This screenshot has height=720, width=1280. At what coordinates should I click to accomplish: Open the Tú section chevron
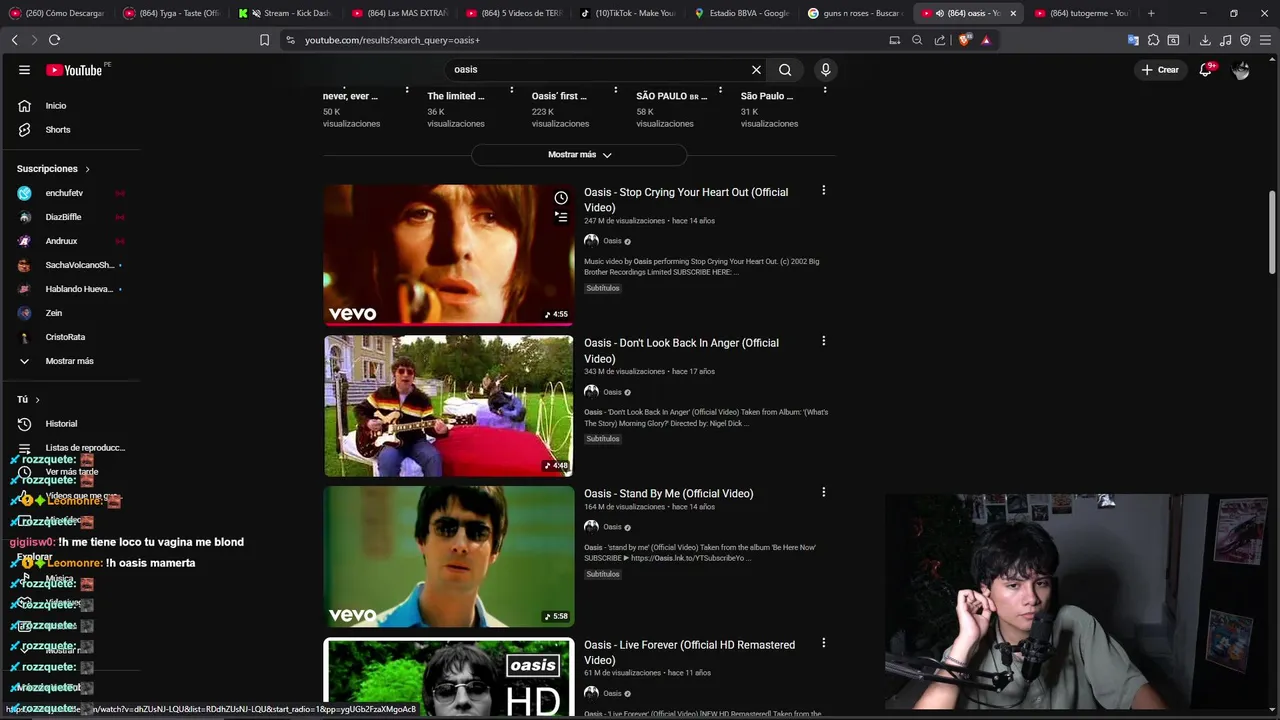(37, 400)
